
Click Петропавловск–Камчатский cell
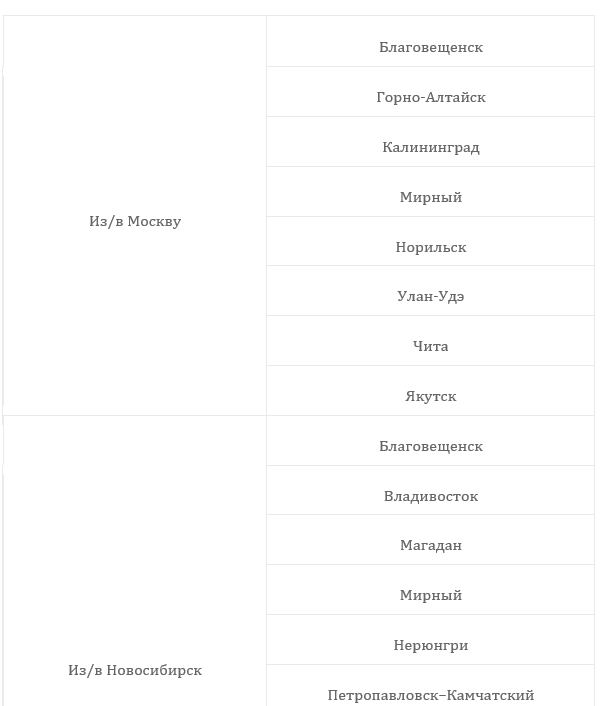click(431, 685)
